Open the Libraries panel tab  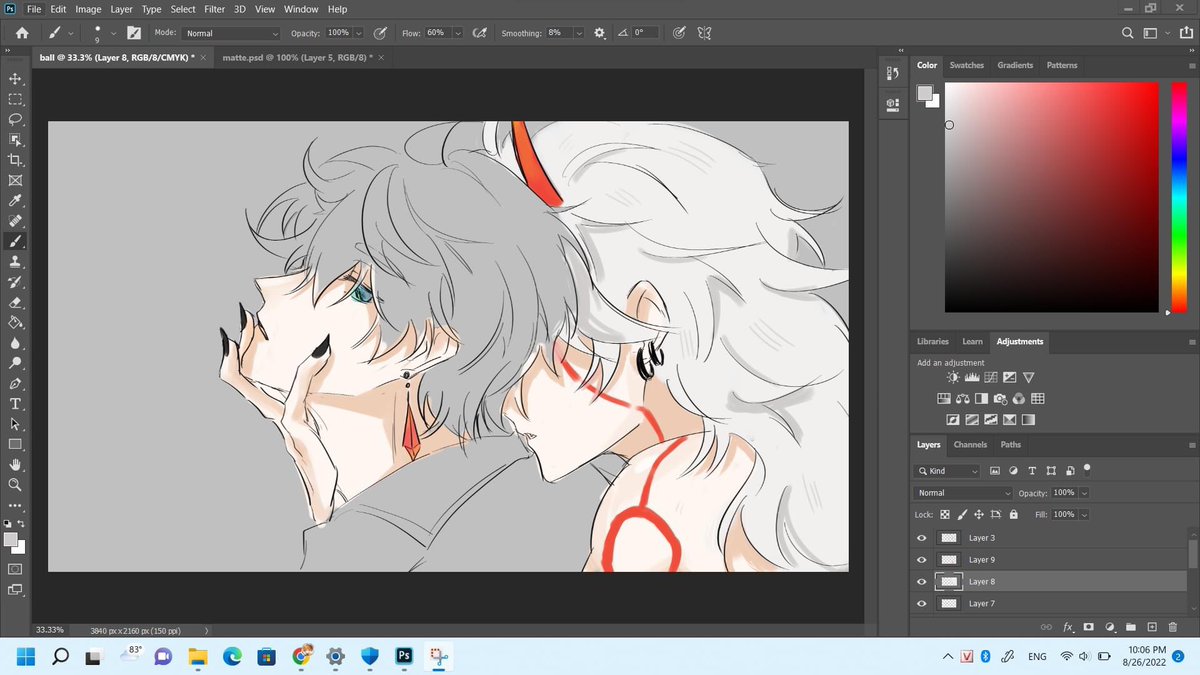click(933, 342)
